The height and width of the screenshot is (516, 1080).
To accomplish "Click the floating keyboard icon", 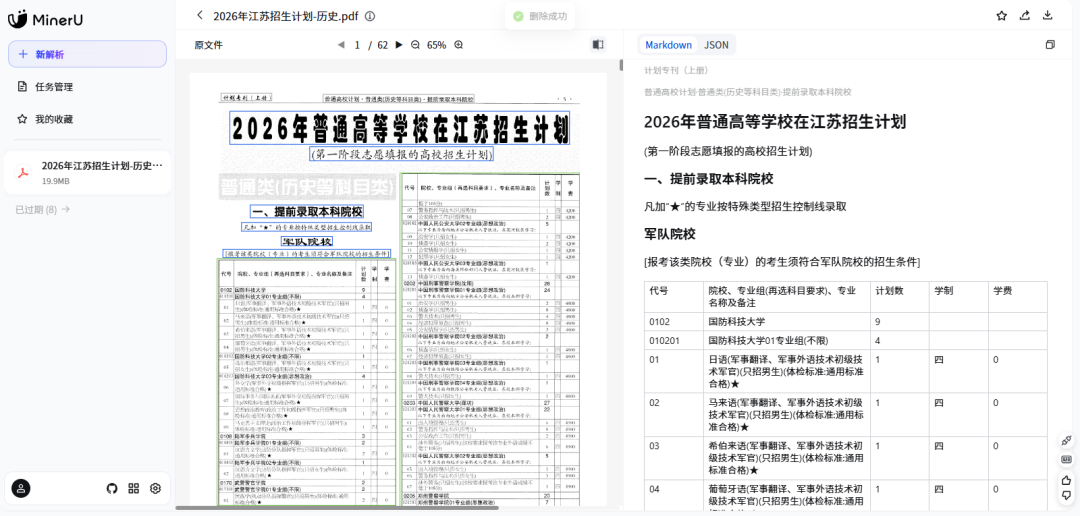I will click(1067, 459).
